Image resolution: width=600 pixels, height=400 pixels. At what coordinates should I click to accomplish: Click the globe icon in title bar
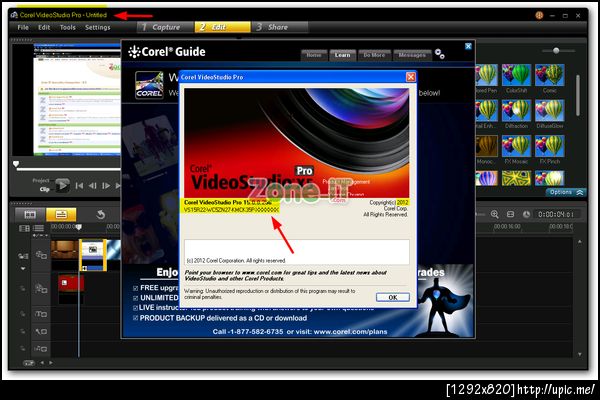coord(539,15)
